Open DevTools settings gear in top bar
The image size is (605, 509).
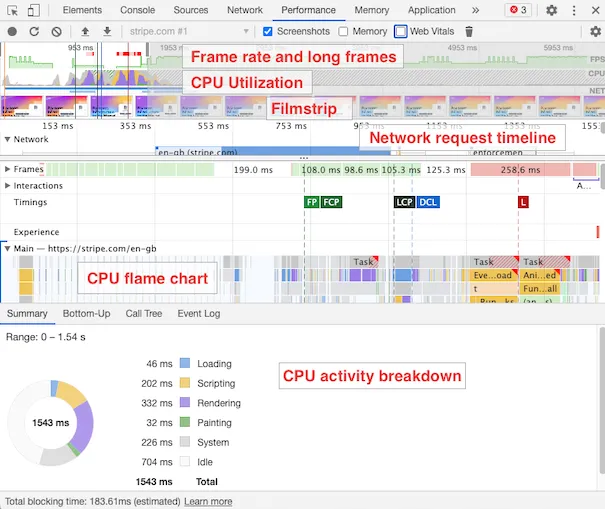click(x=552, y=10)
